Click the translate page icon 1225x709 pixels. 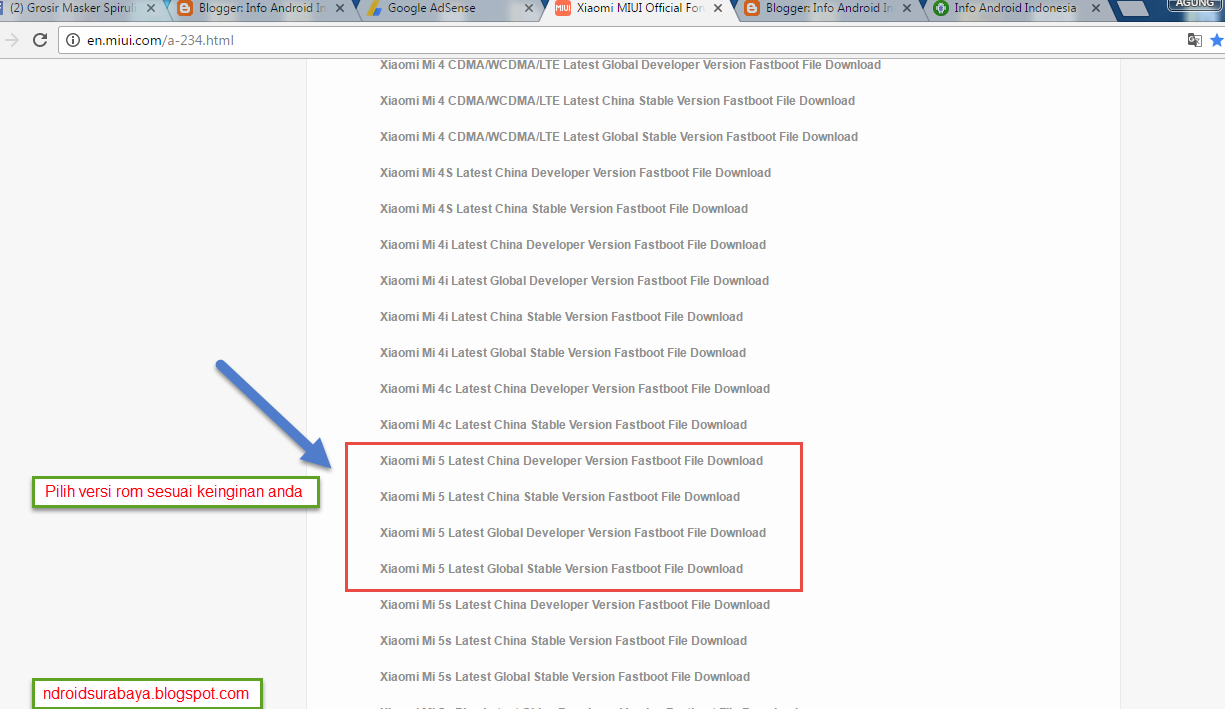(1194, 41)
